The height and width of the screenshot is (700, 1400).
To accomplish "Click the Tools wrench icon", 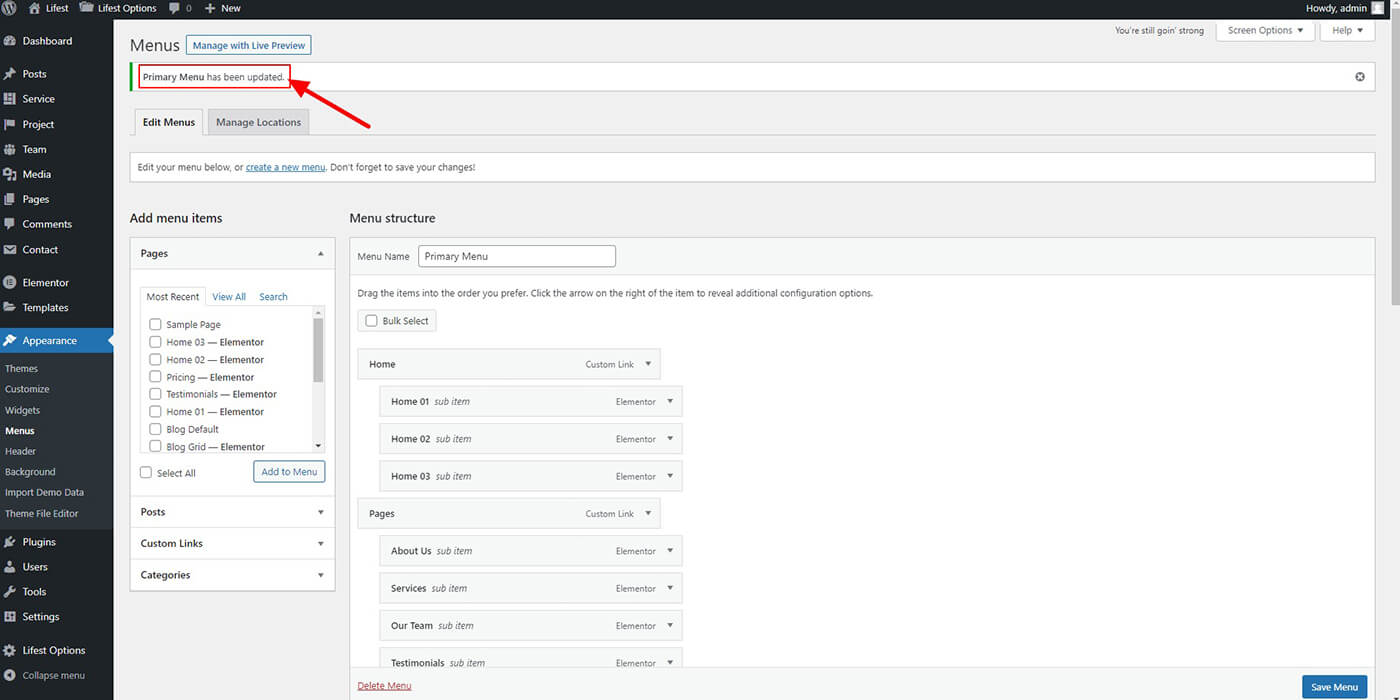I will tap(10, 592).
